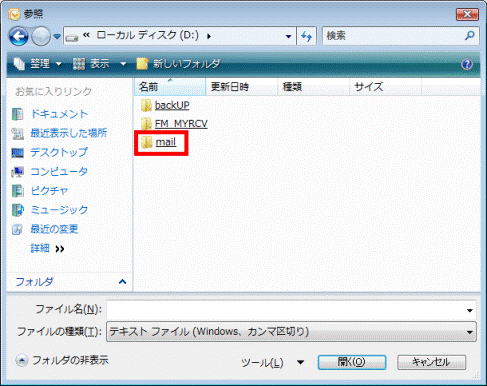Expand the フォルダ pane chevron
Viewport: 487px width, 386px height.
coord(122,282)
